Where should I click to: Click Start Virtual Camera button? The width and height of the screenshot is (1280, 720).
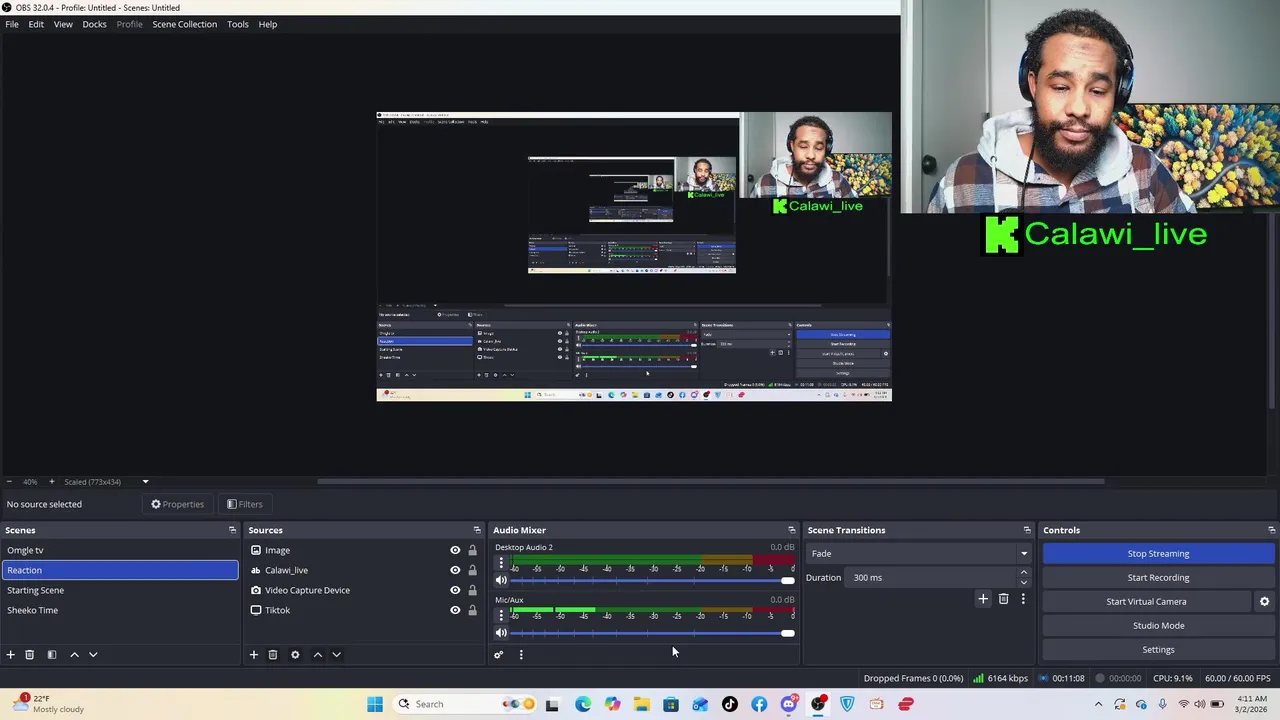click(x=1146, y=602)
